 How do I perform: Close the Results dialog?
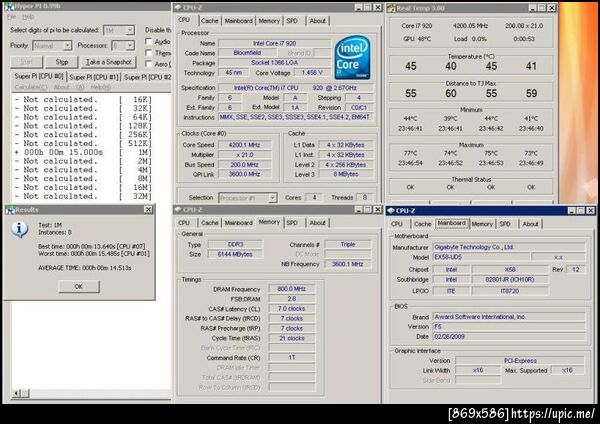click(x=148, y=209)
